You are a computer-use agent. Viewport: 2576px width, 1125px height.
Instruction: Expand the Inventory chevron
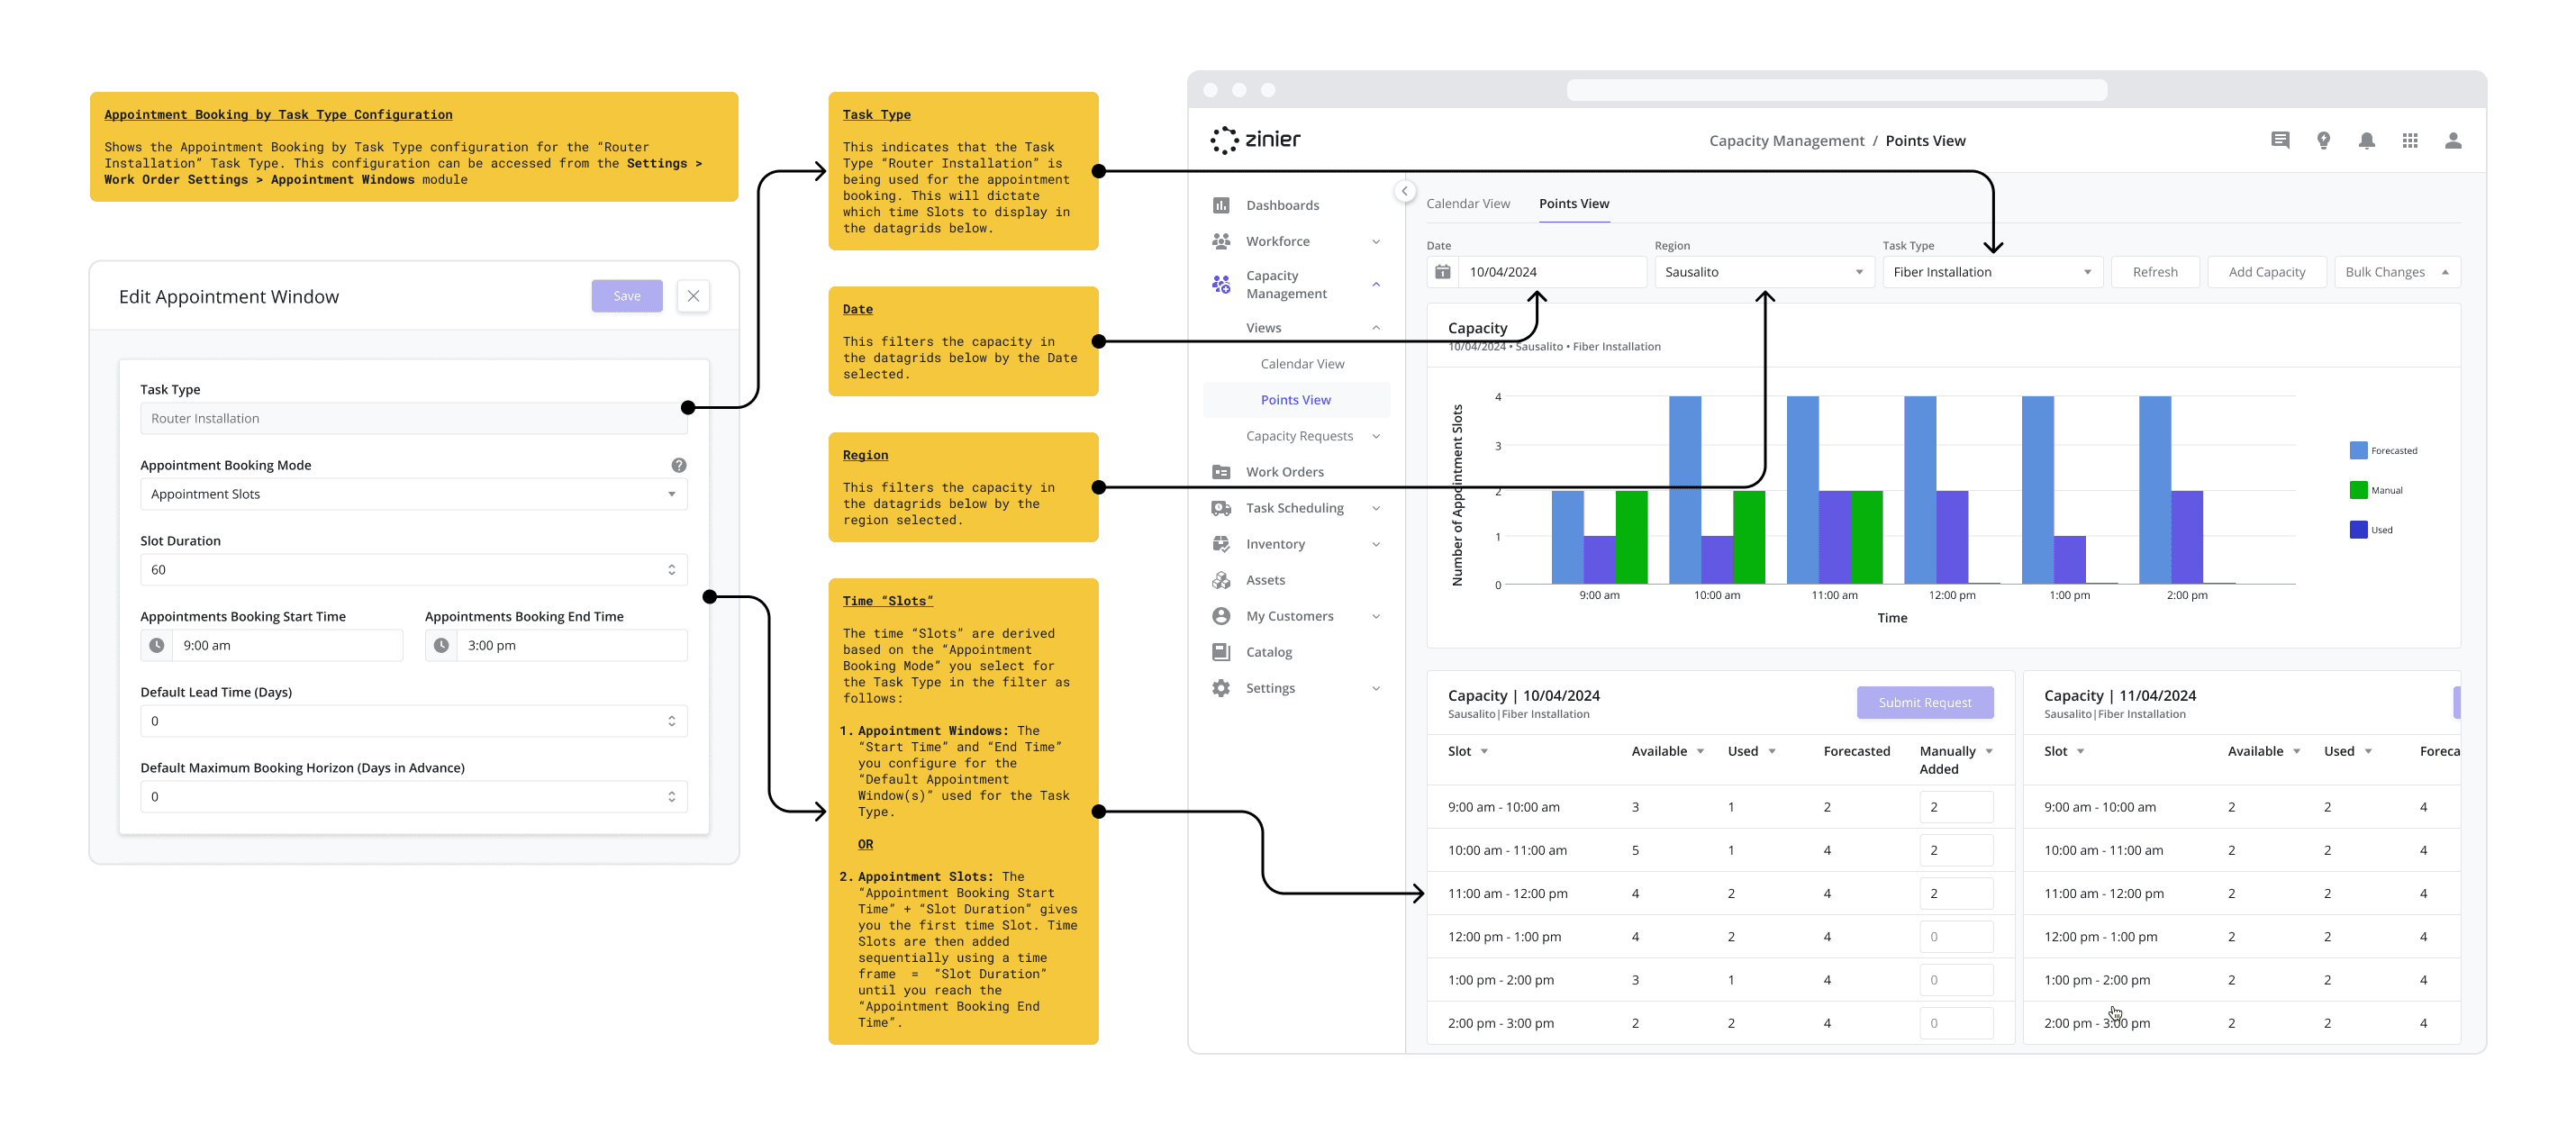point(1376,544)
